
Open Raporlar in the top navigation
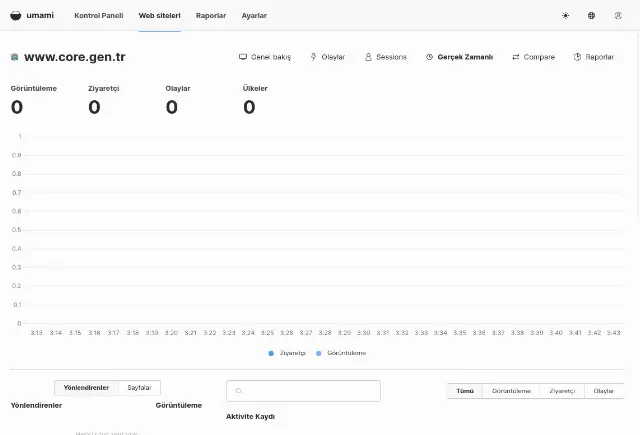point(211,16)
